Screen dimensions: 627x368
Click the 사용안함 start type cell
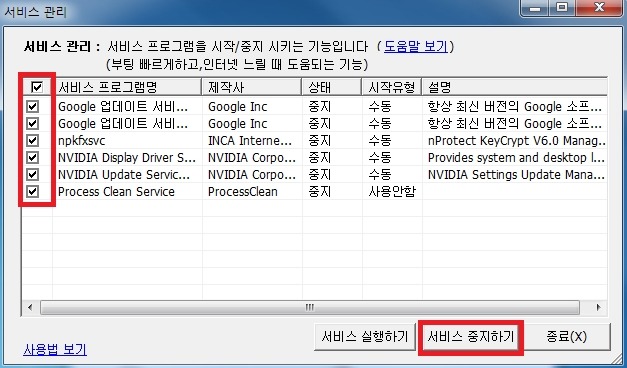[x=392, y=192]
